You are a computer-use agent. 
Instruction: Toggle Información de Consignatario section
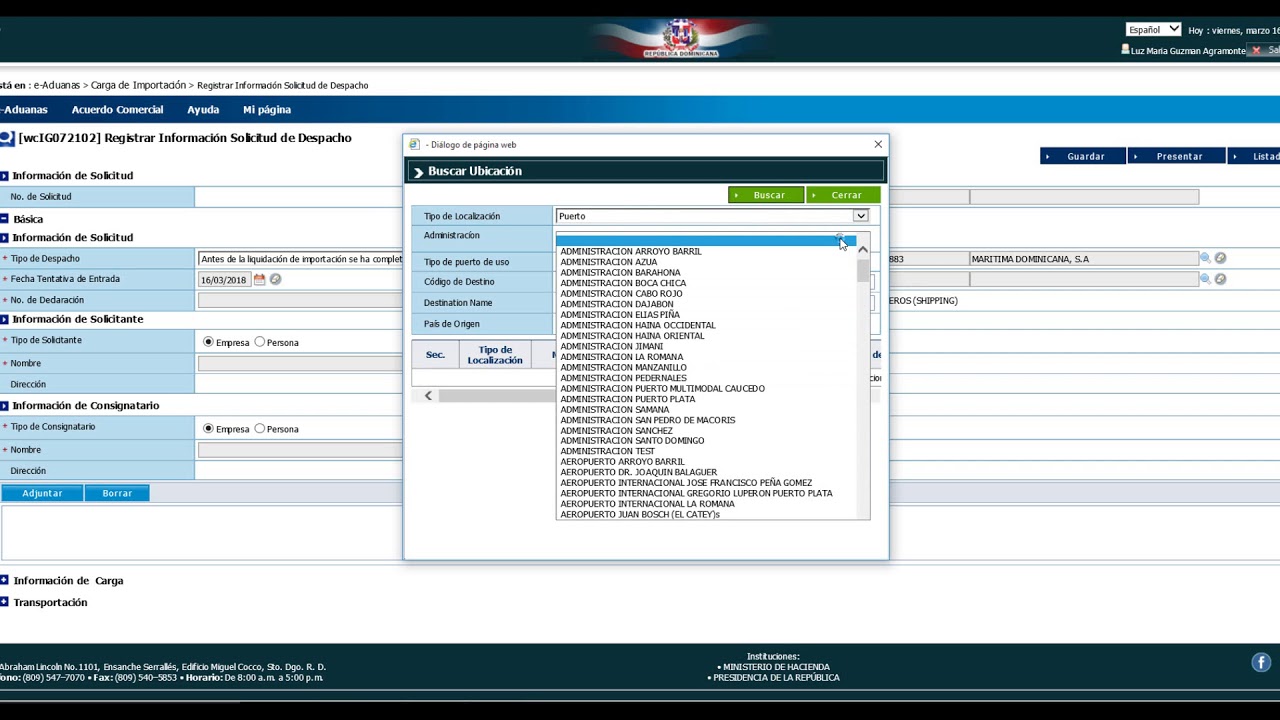click(x=5, y=406)
